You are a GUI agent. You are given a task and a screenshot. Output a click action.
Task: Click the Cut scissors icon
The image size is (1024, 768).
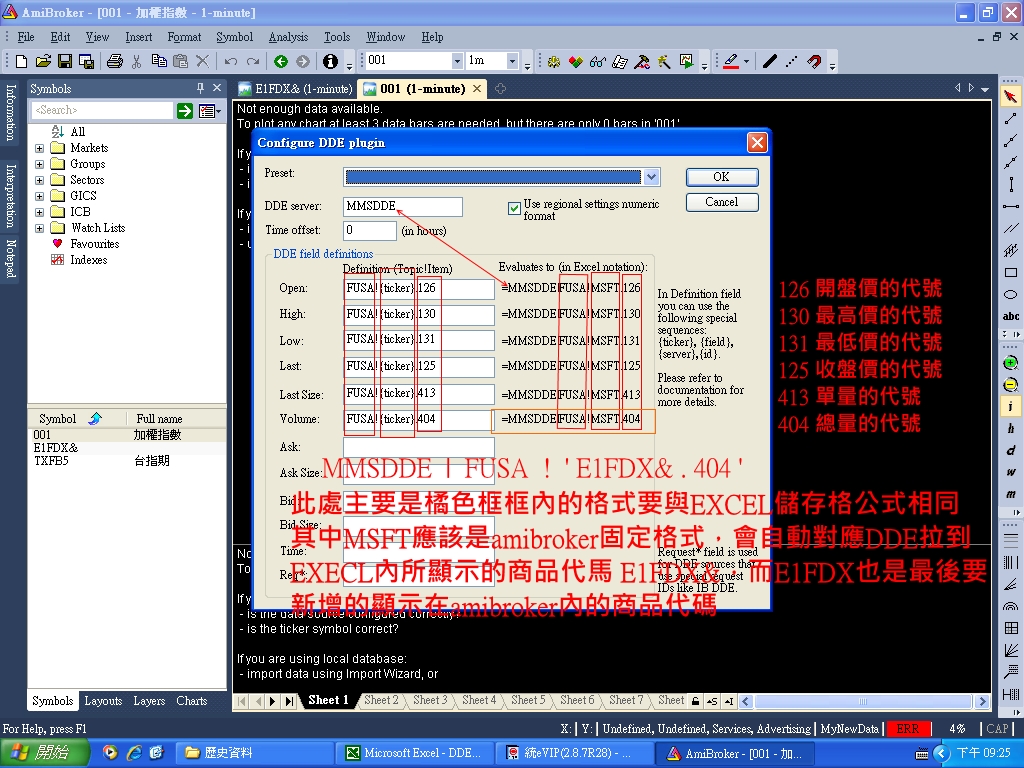pyautogui.click(x=136, y=61)
